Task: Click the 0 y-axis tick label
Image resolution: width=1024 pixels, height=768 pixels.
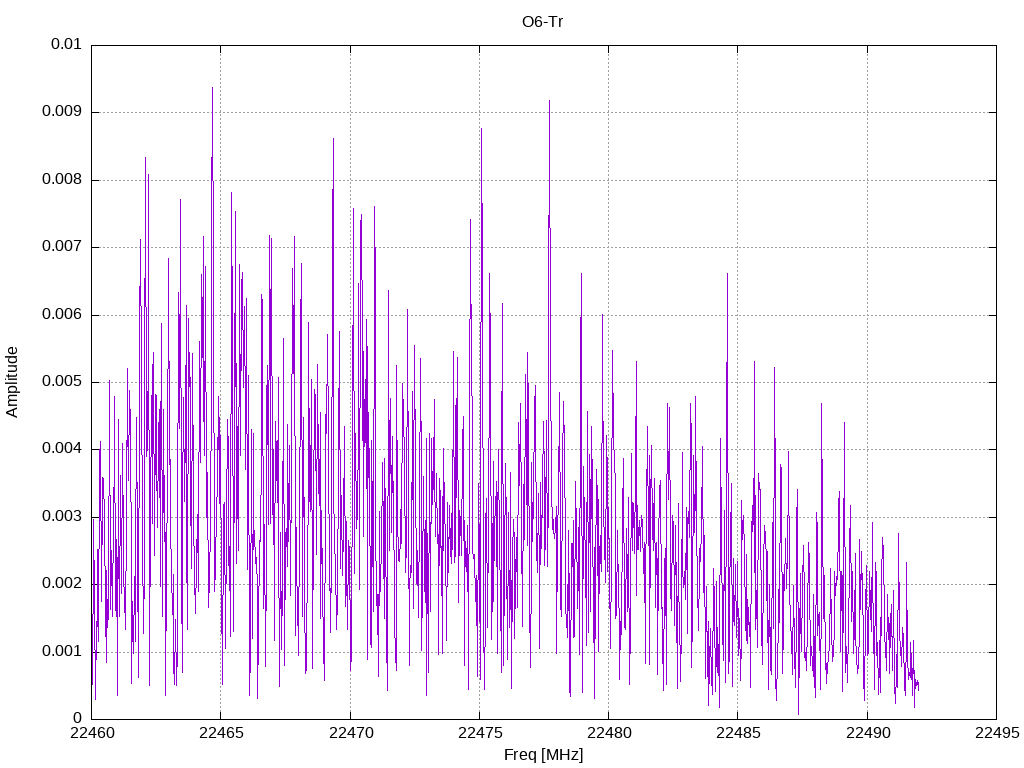Action: [78, 718]
